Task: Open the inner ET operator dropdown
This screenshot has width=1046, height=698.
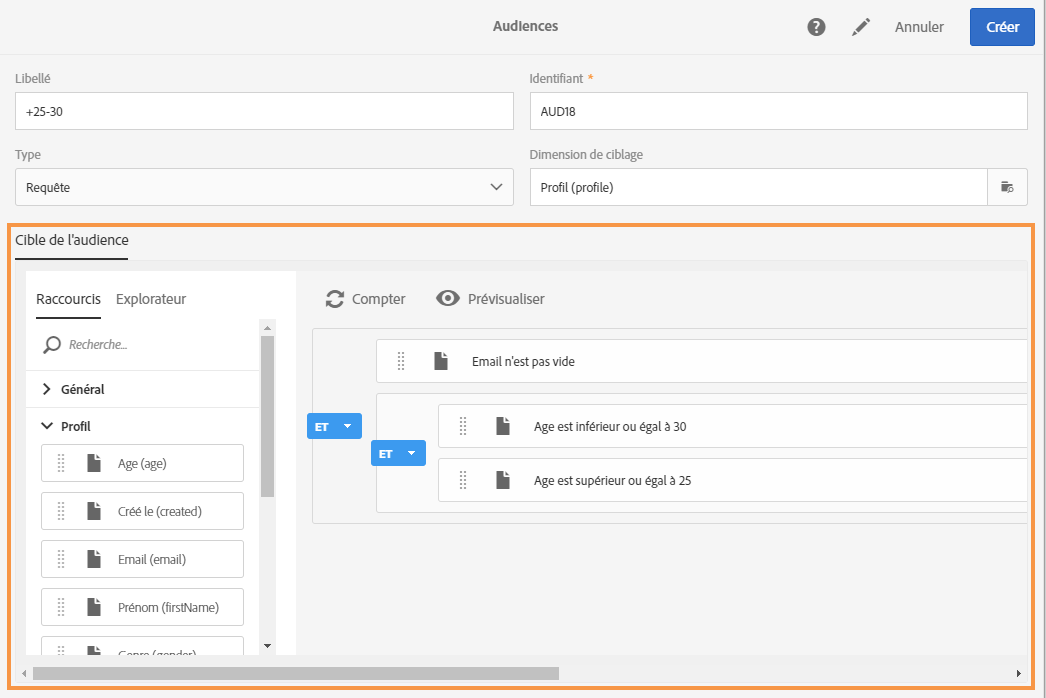Action: point(411,454)
